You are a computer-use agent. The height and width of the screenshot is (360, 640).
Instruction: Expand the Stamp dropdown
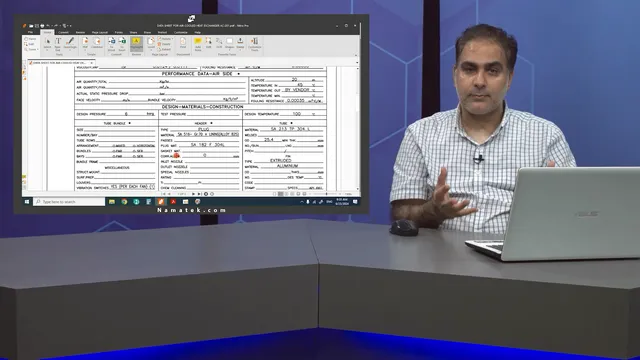tap(240, 43)
